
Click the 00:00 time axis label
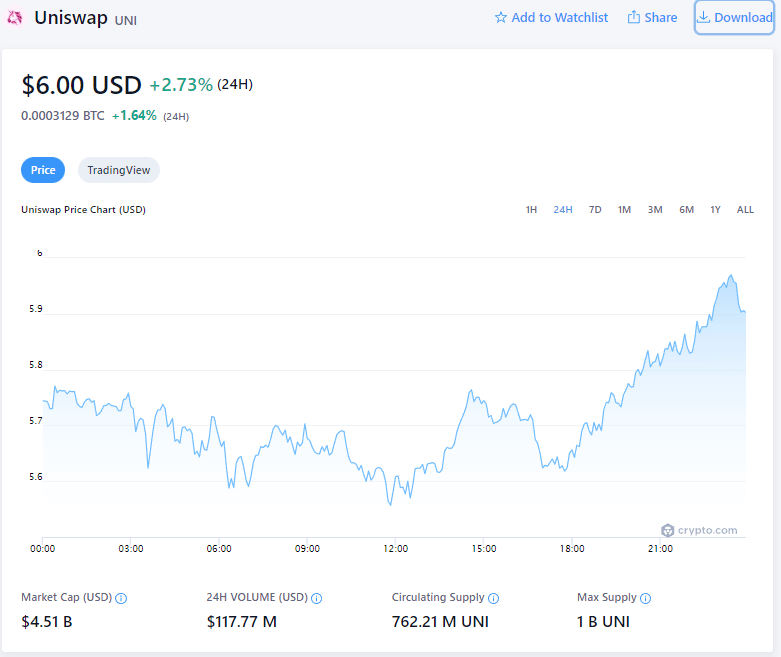click(x=43, y=549)
